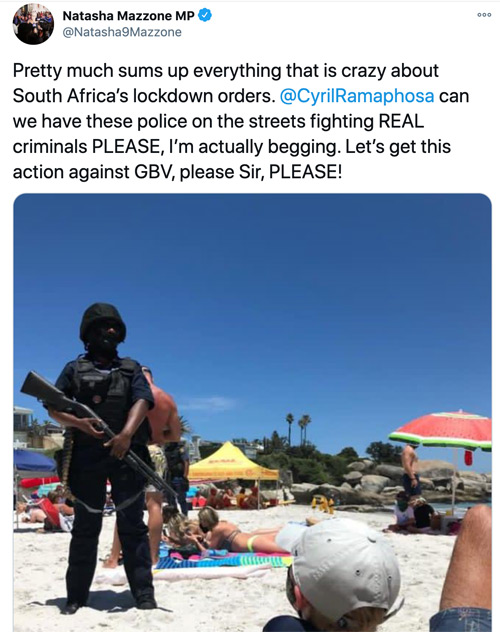The image size is (500, 632).
Task: Open the tweet's three-dot more options menu
Action: pyautogui.click(x=484, y=15)
